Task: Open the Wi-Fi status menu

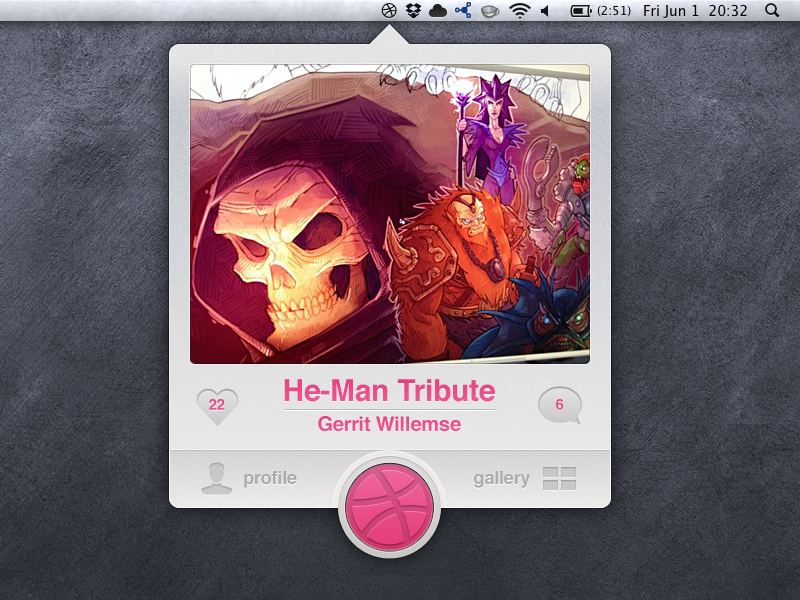Action: click(x=519, y=11)
